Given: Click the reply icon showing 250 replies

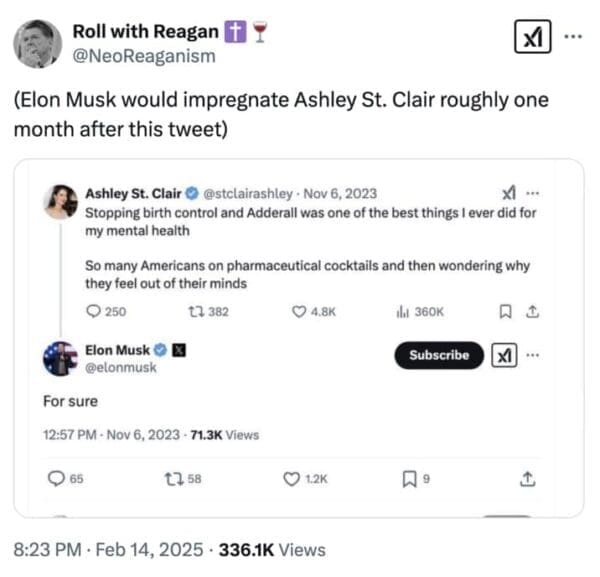Looking at the screenshot, I should (x=93, y=311).
